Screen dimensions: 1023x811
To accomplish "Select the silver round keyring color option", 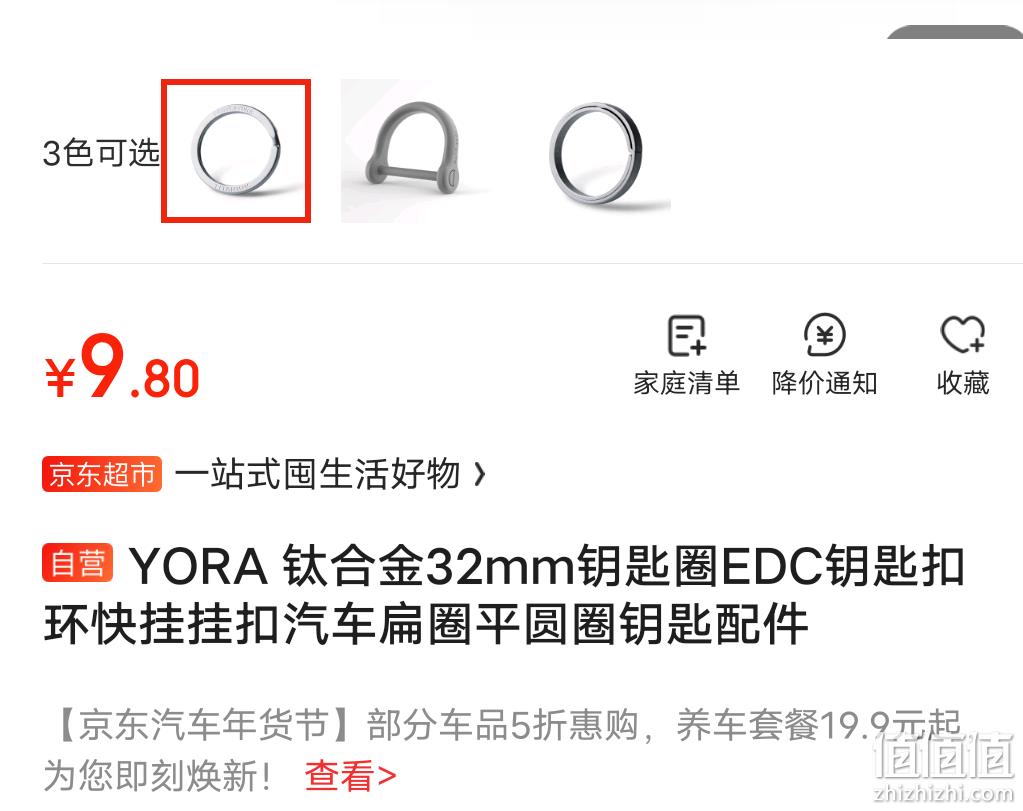I will tap(236, 151).
